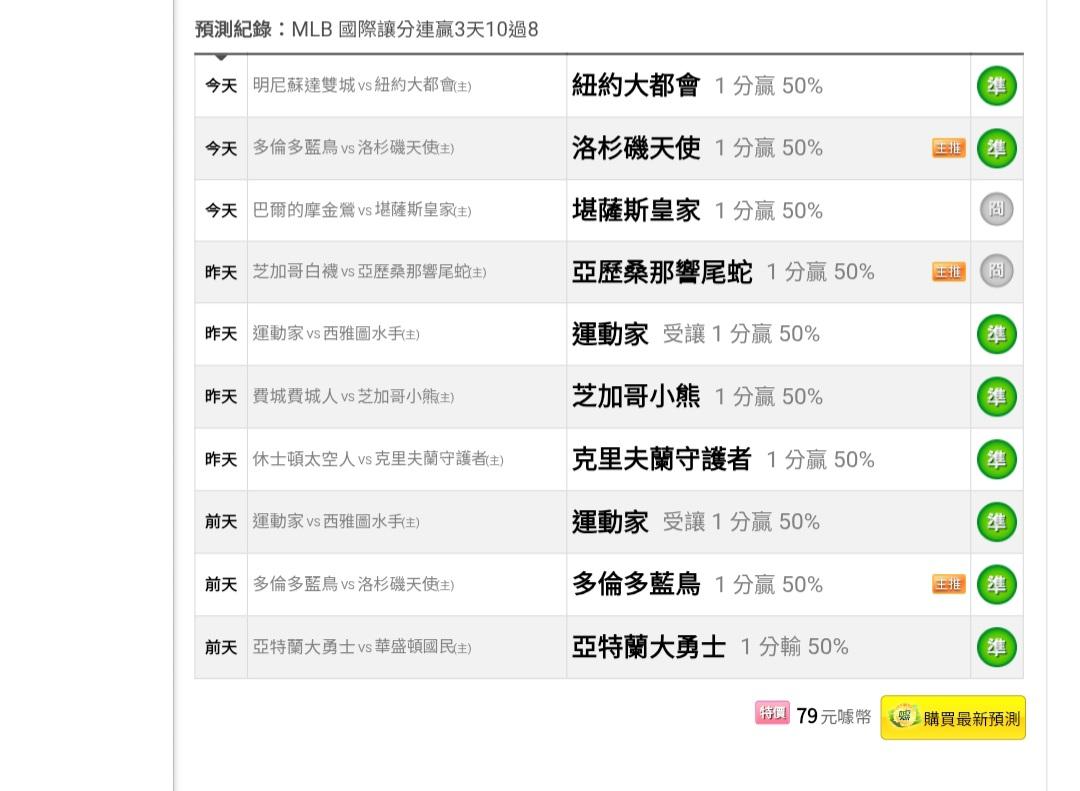Select the 芝加哥白襪 vs 亞歷桑那響尾蛇 matchup
The height and width of the screenshot is (791, 1080).
pos(369,272)
